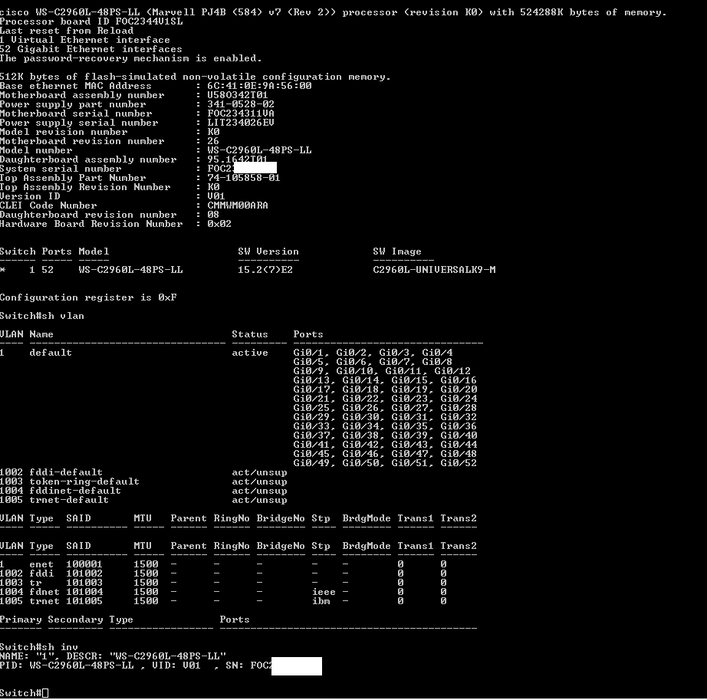Select motherboard serial number FOC234311VA

click(x=240, y=114)
